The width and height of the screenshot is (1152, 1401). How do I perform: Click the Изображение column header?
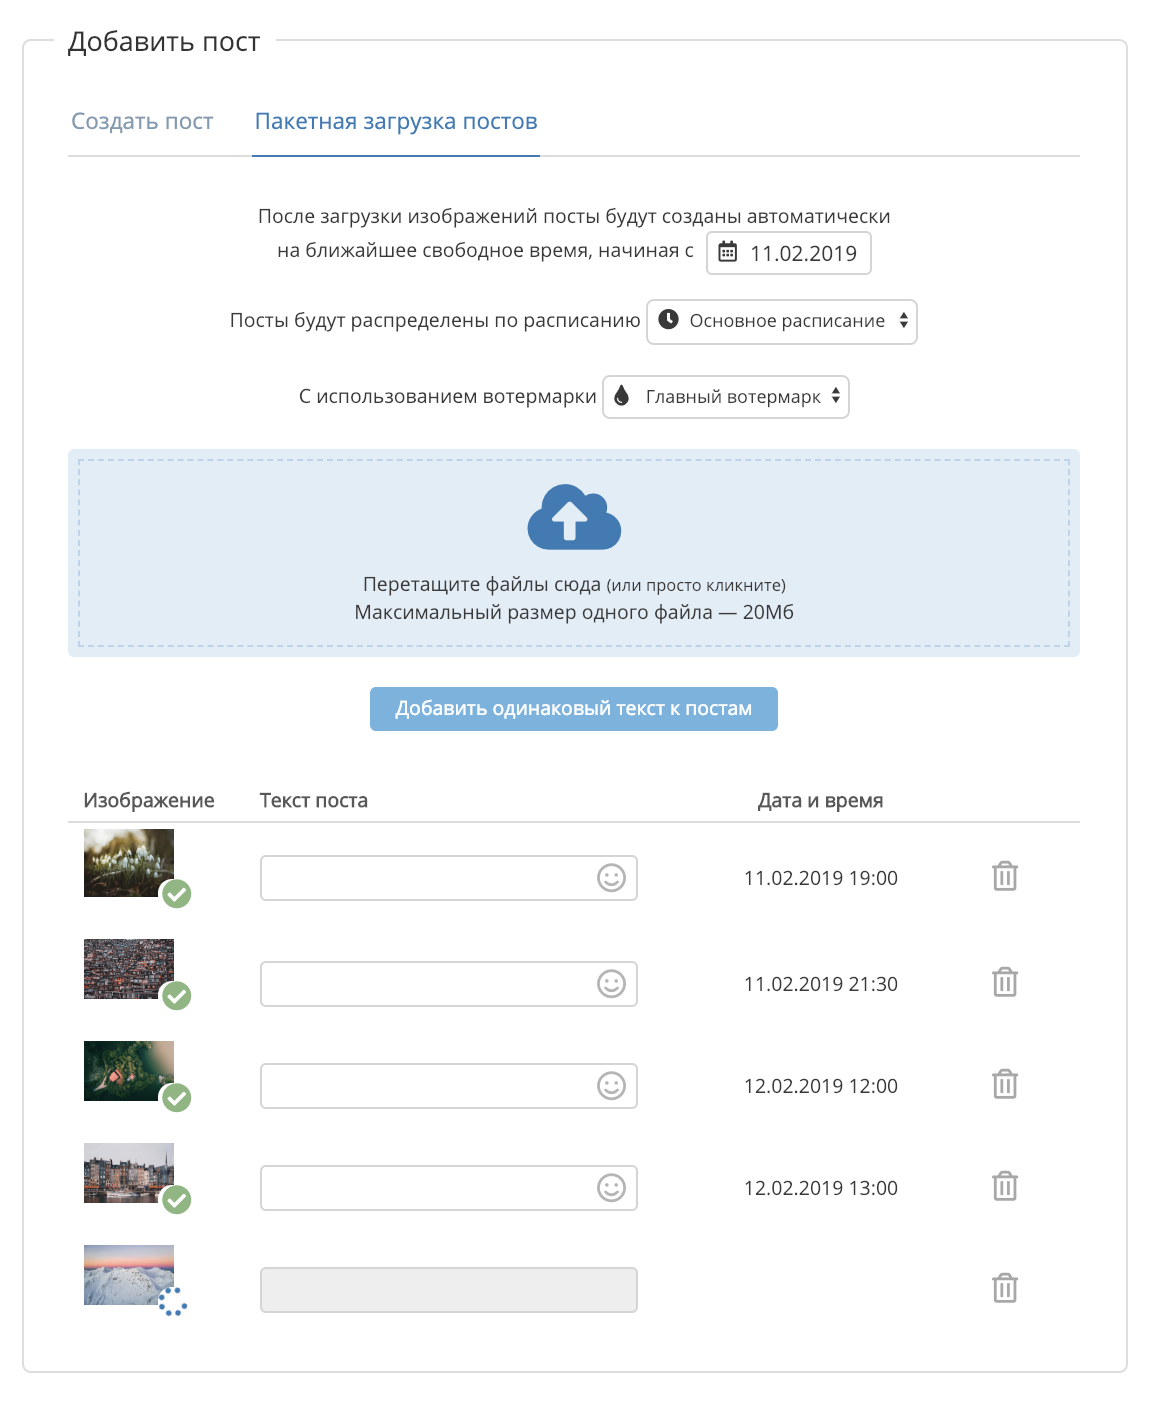click(x=149, y=801)
